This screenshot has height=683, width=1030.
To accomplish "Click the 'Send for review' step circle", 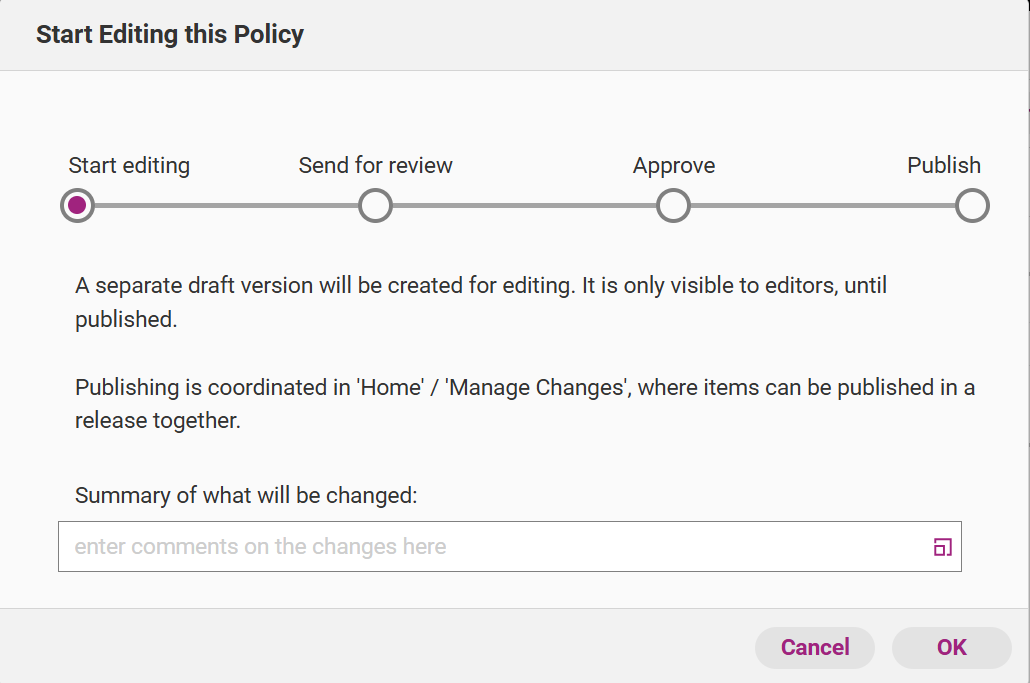I will point(375,206).
